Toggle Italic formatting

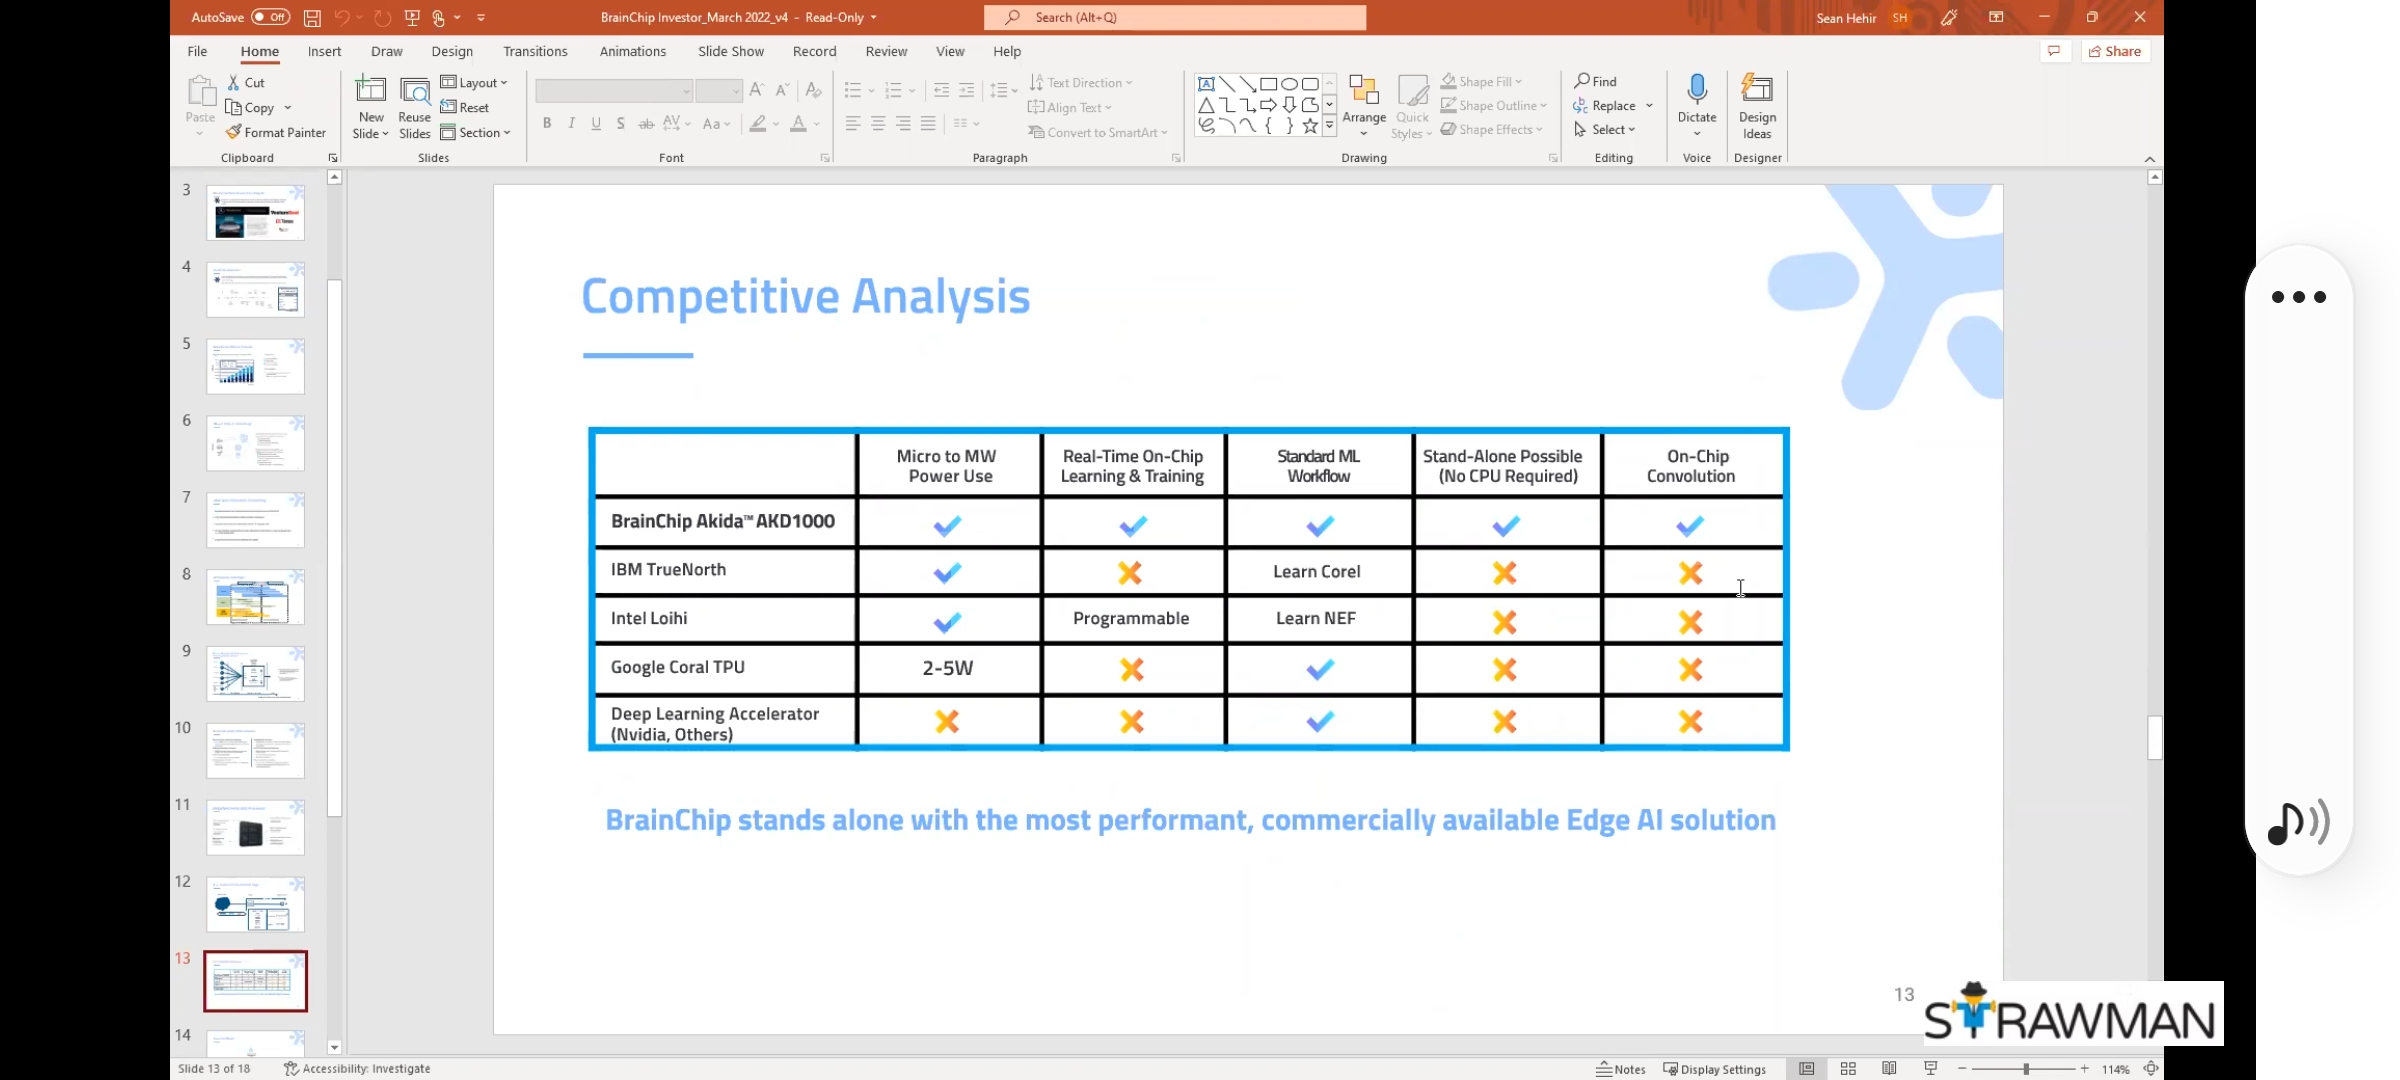point(571,123)
